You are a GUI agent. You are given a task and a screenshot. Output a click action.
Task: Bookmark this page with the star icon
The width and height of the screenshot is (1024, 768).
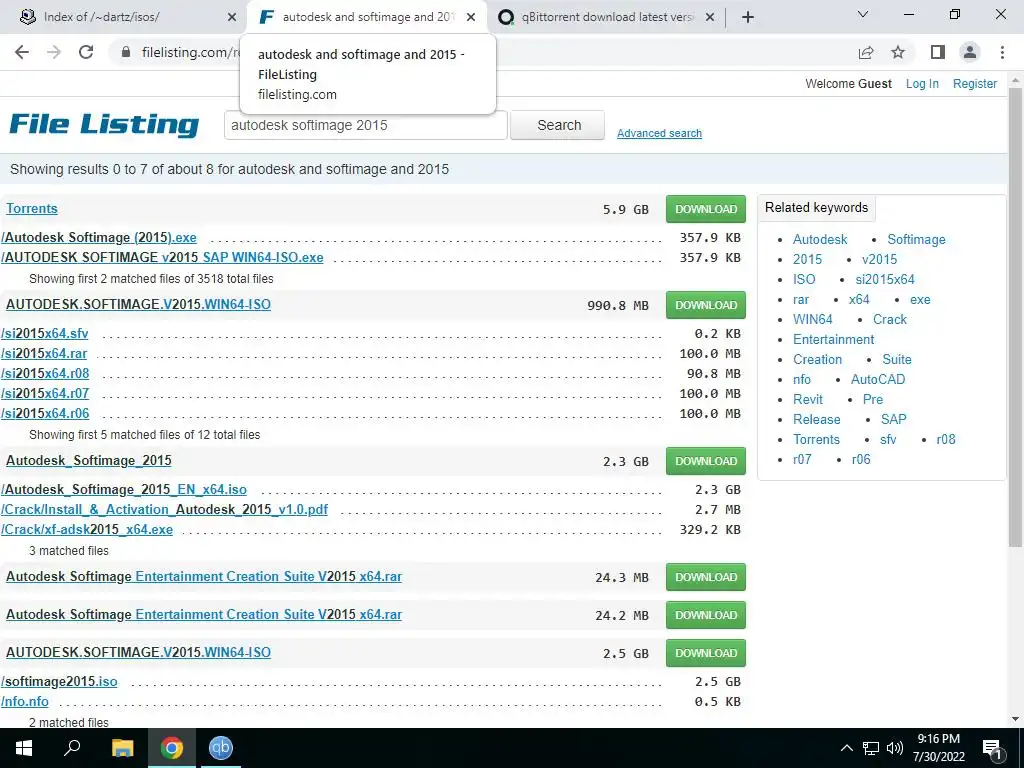point(898,52)
